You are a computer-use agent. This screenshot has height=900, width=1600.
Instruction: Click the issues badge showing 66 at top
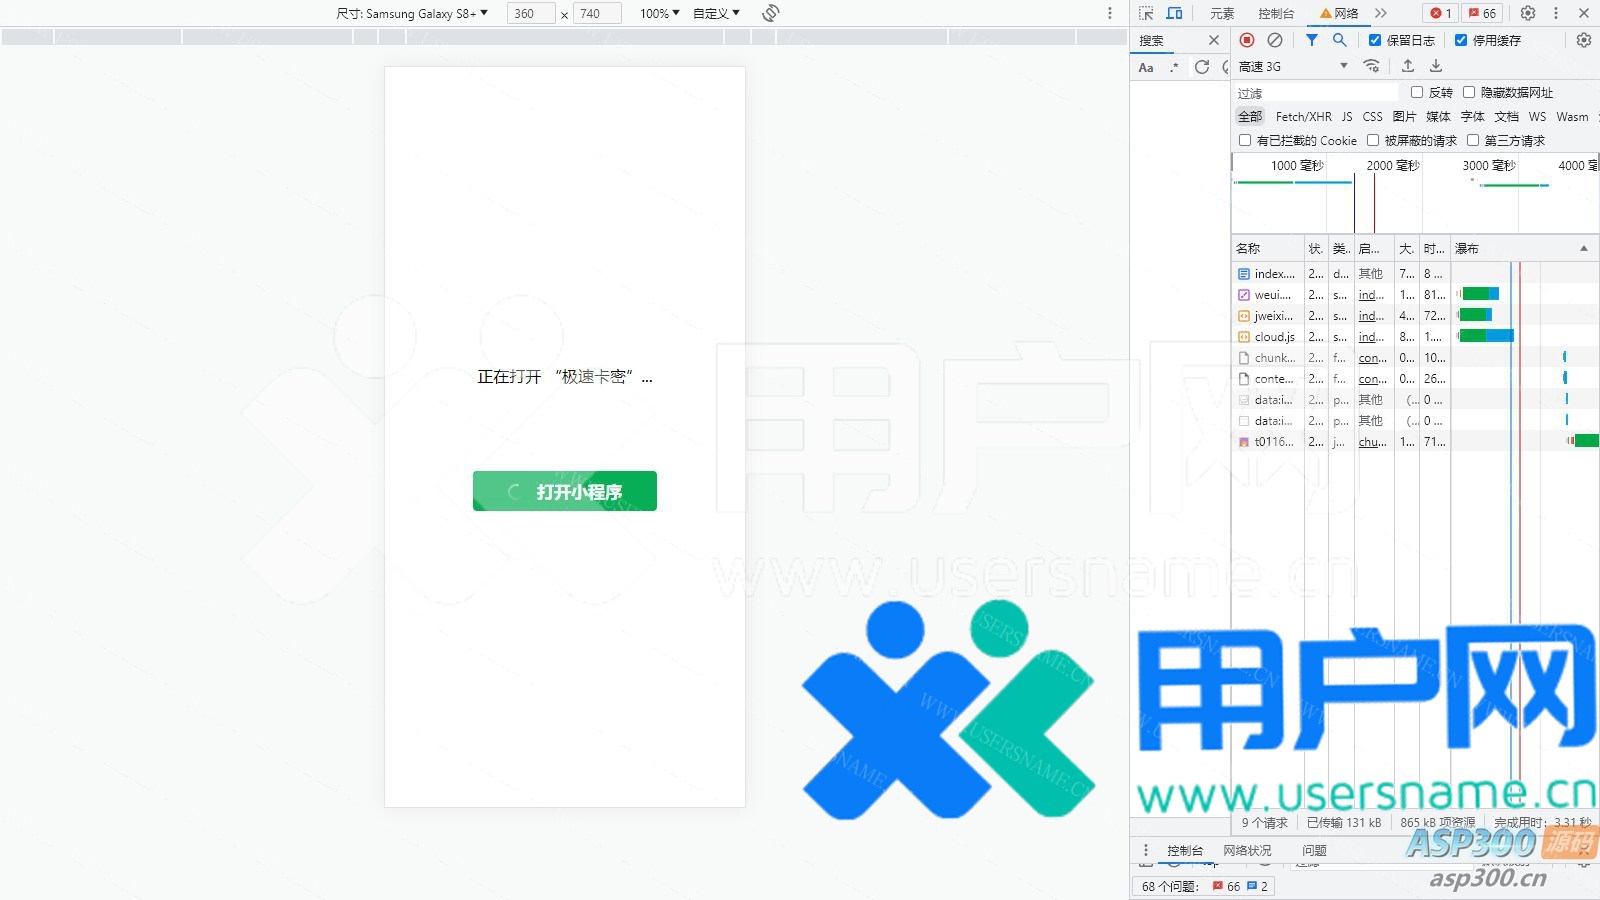click(1482, 13)
